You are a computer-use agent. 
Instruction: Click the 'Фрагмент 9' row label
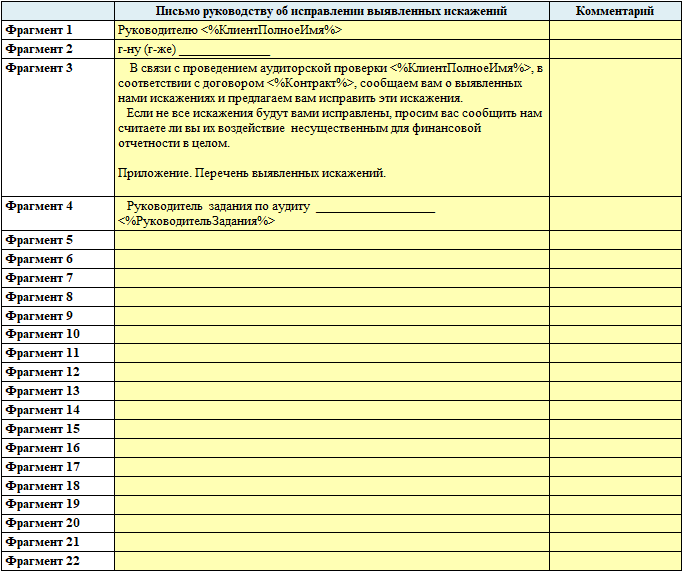coord(58,316)
